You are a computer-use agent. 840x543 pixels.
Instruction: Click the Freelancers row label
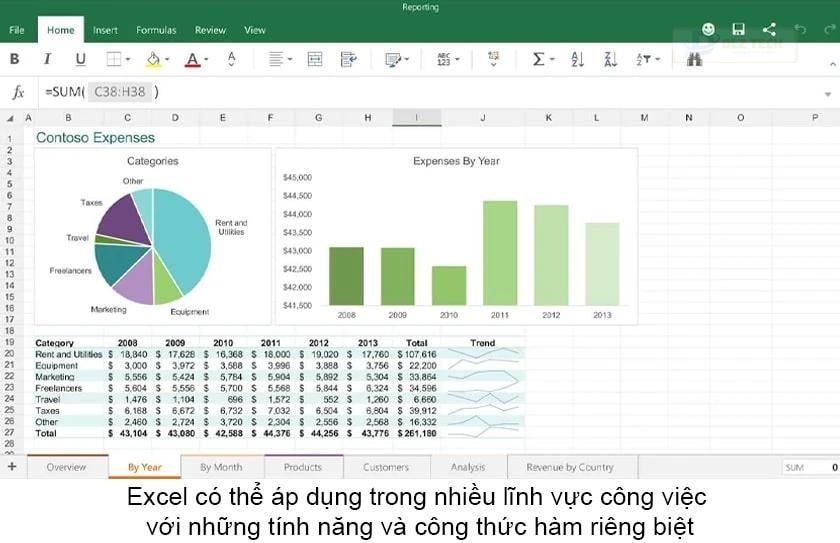click(x=58, y=388)
